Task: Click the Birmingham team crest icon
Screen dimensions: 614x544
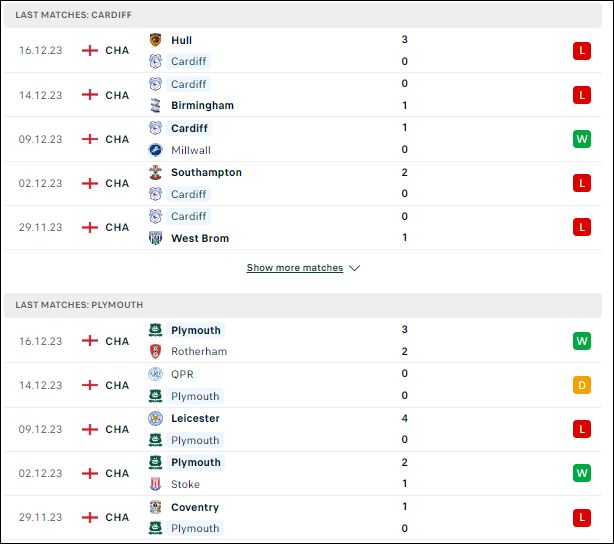Action: coord(155,105)
